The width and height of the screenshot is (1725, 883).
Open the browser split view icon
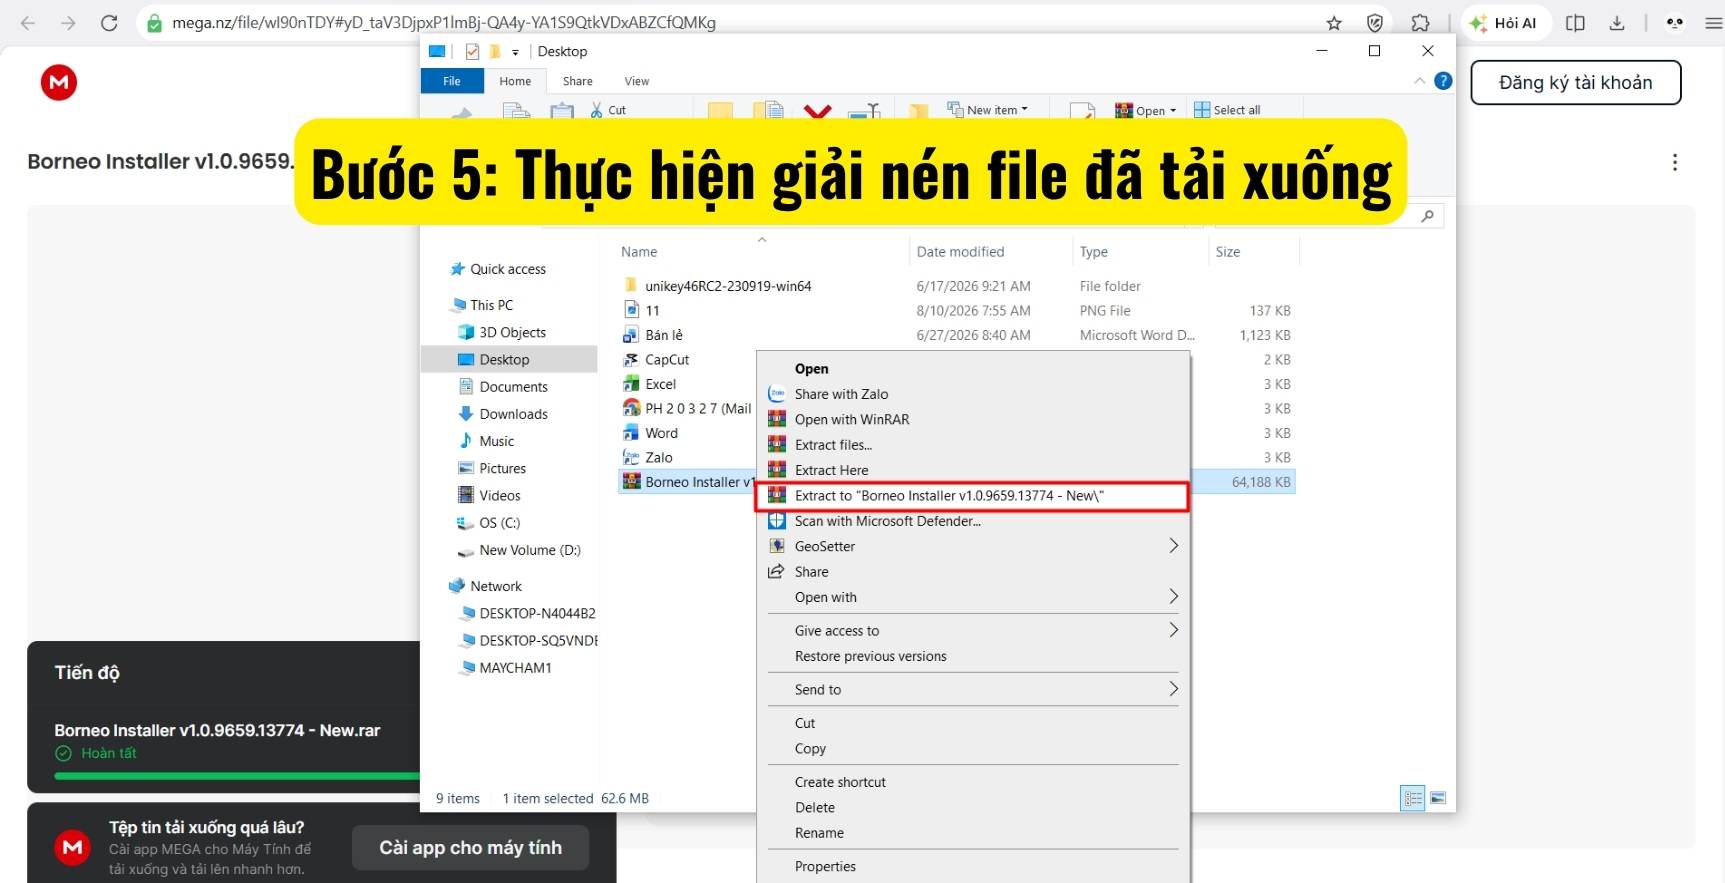pyautogui.click(x=1575, y=23)
